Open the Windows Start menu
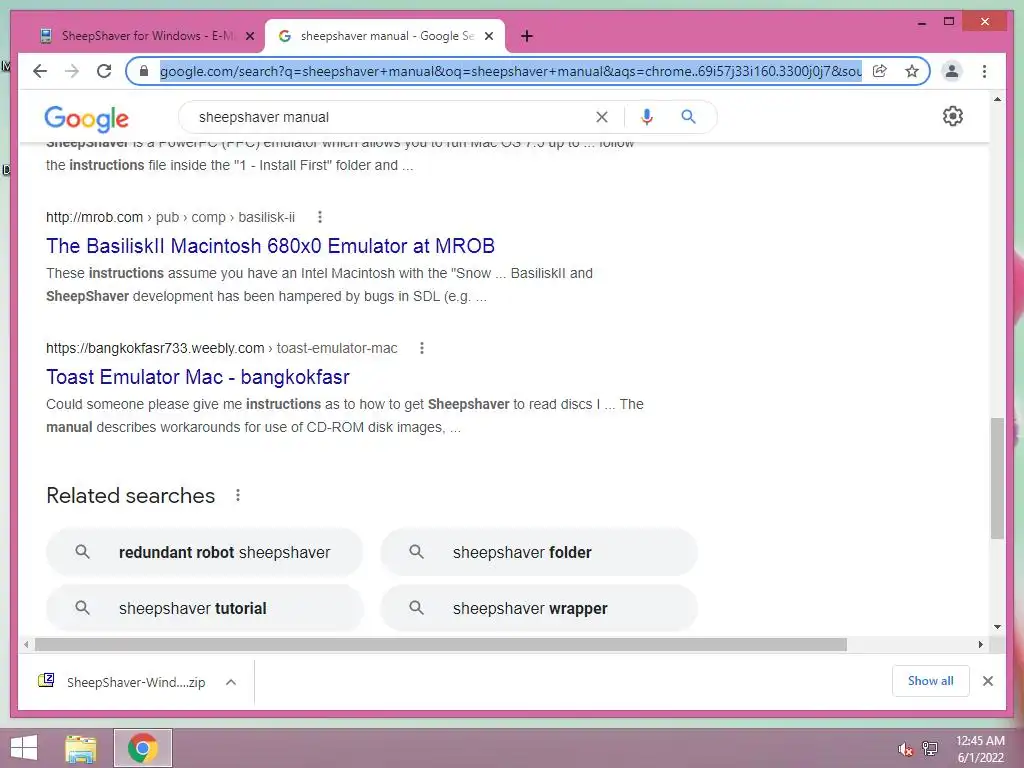The image size is (1024, 768). pyautogui.click(x=24, y=748)
